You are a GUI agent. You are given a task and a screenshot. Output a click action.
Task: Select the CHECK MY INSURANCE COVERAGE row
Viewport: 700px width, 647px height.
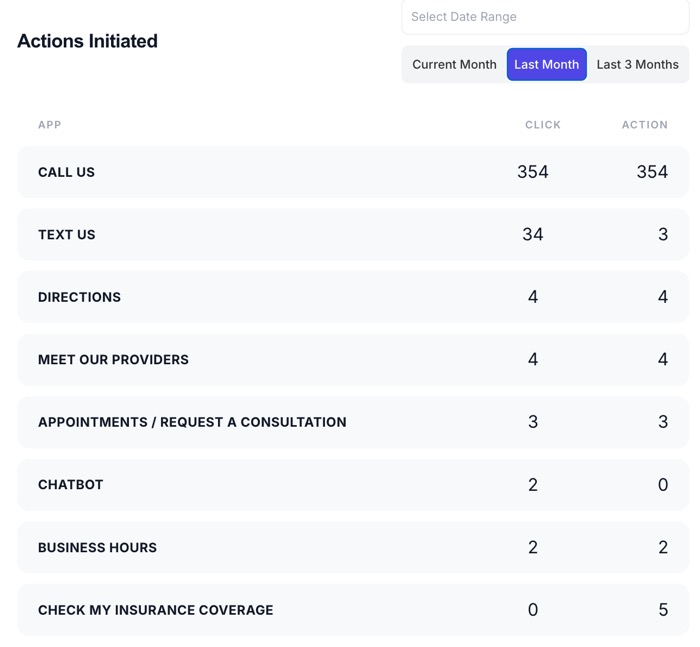(x=353, y=610)
